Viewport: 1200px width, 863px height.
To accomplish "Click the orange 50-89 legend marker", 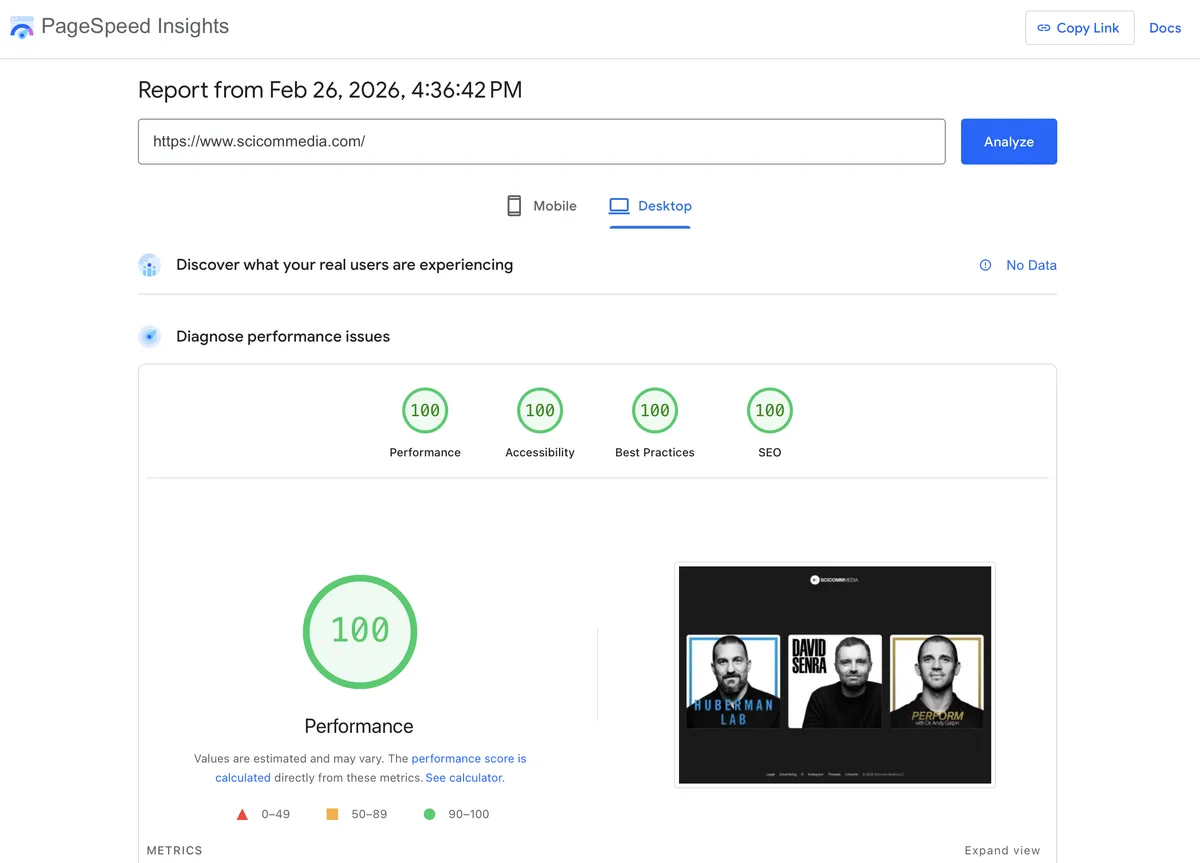I will pos(331,814).
